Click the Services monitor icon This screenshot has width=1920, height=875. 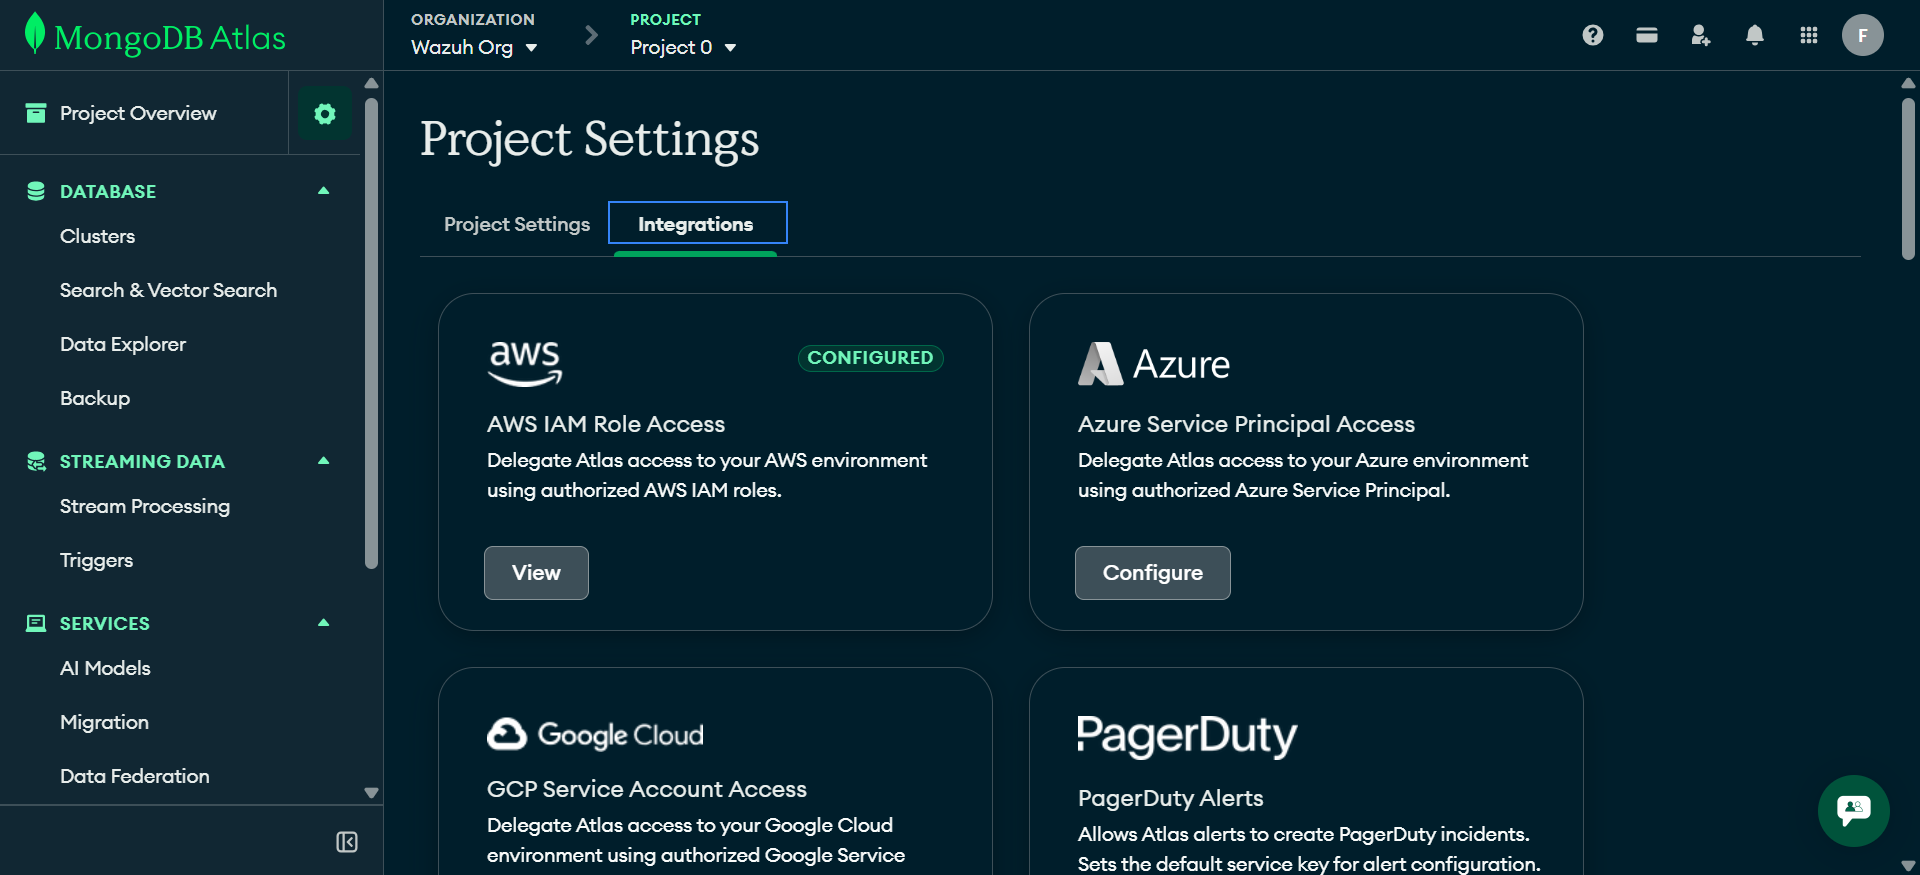(x=36, y=623)
